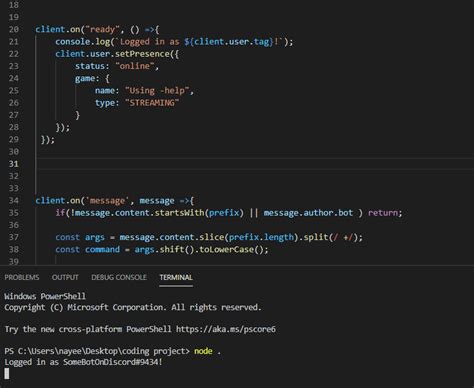This screenshot has height=388, width=474.
Task: Place cursor on empty line 31
Action: click(255, 164)
